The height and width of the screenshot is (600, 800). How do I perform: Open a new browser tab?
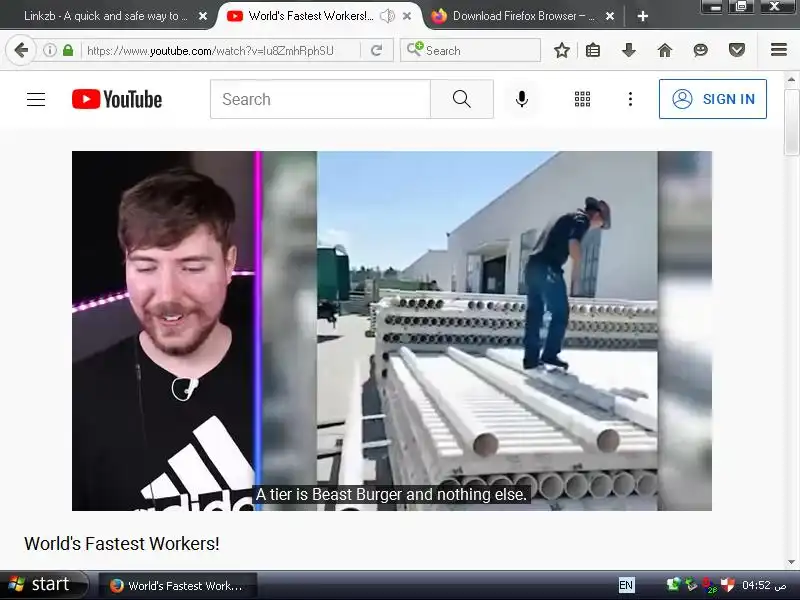coord(643,16)
